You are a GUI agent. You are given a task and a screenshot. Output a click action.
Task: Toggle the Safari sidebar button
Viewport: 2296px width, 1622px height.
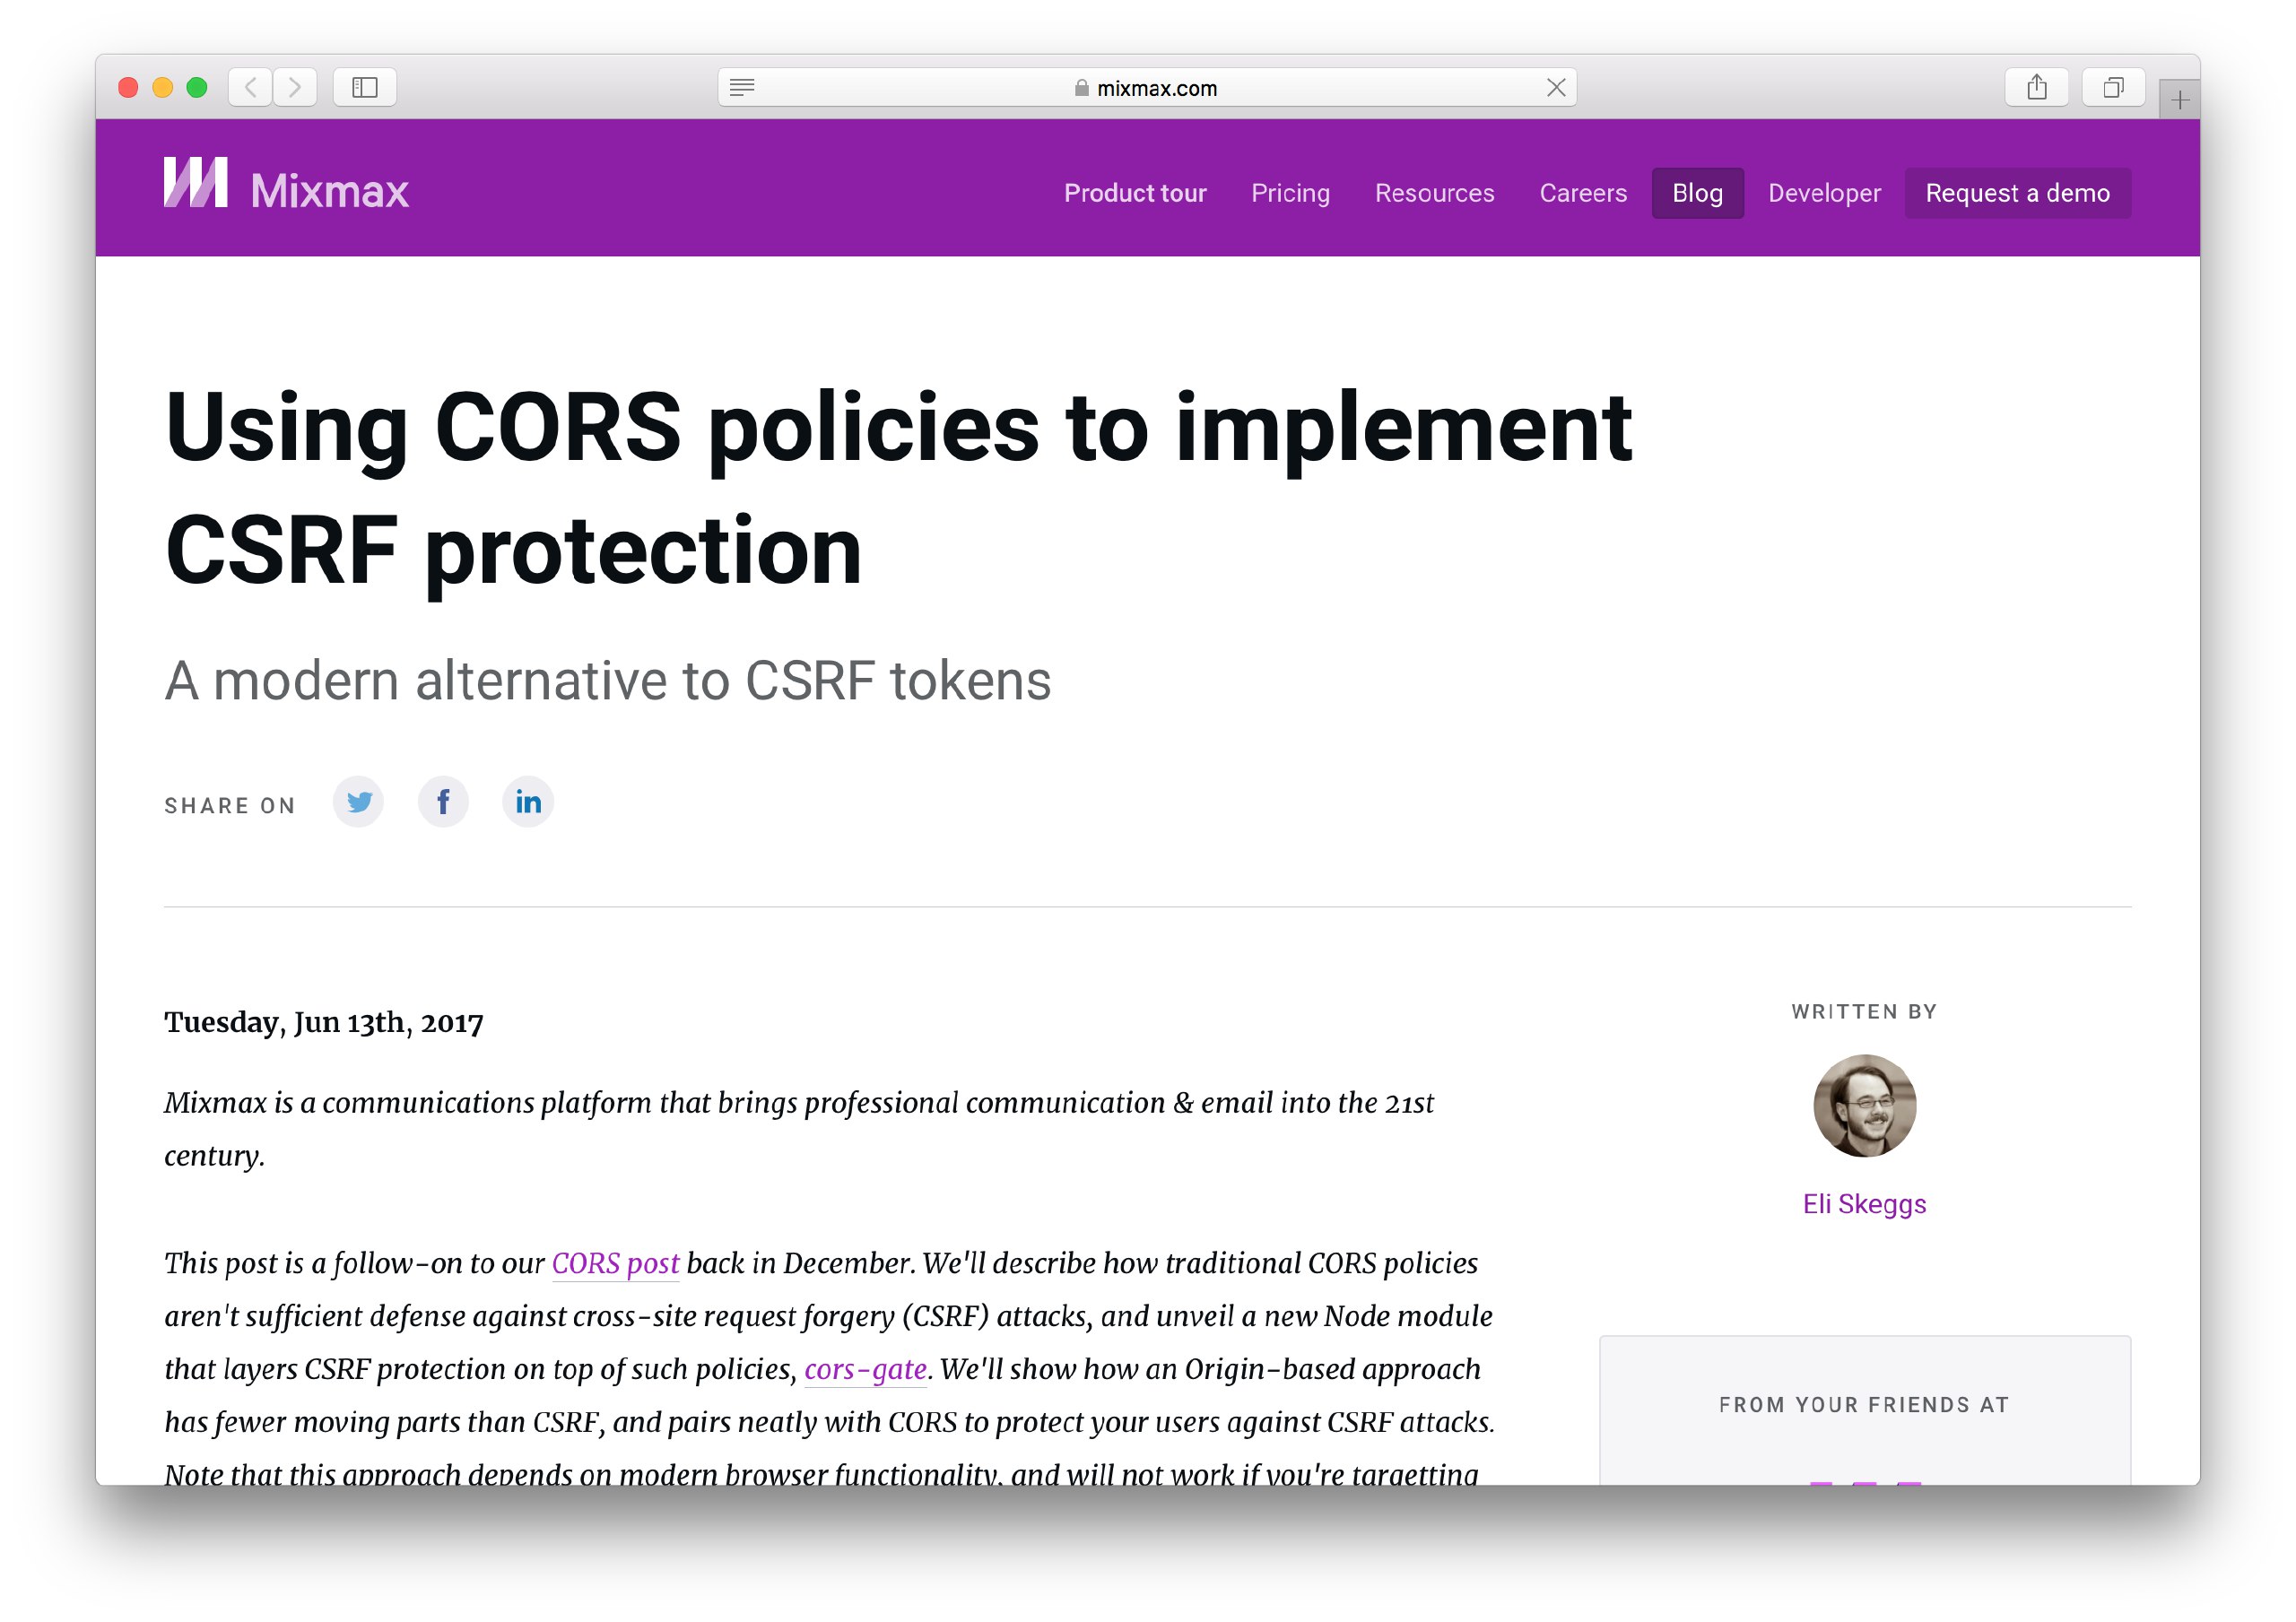click(365, 88)
